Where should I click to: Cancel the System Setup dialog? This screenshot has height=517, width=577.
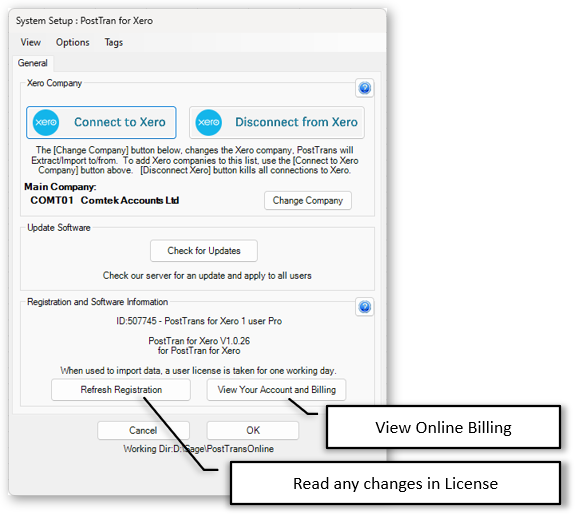click(143, 431)
